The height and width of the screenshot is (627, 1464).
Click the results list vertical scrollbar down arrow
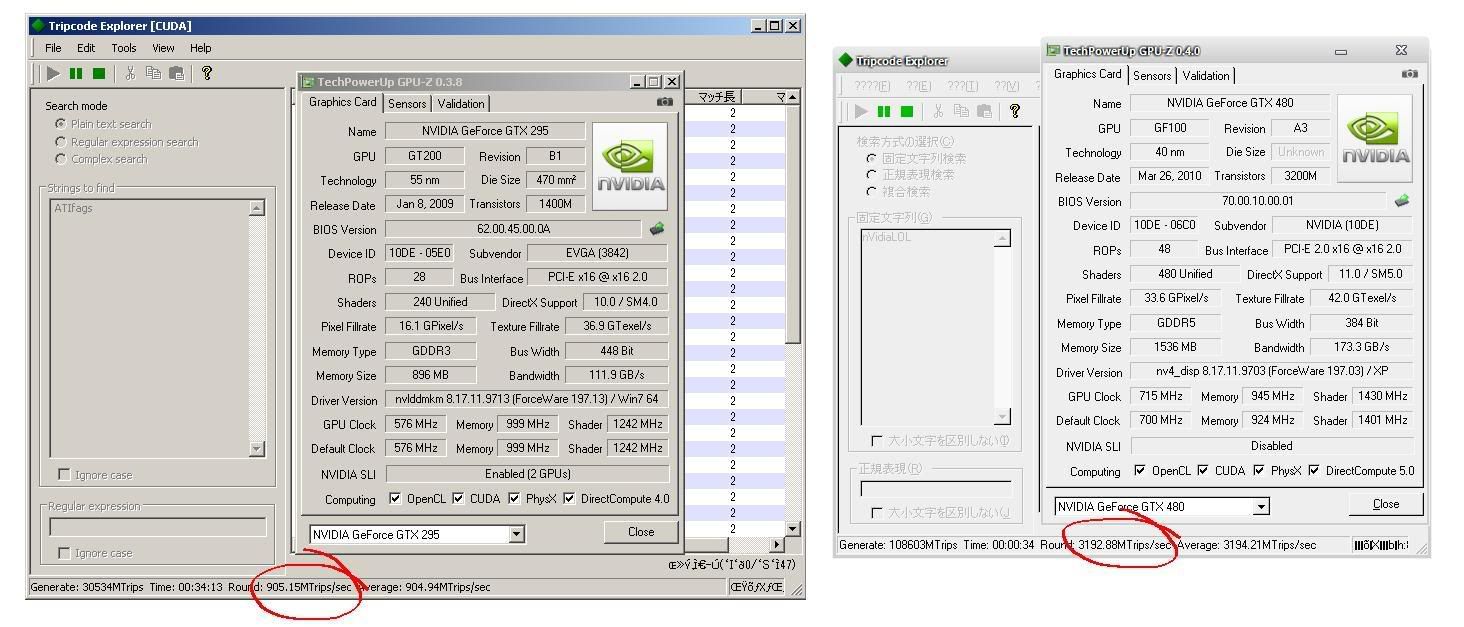[793, 529]
